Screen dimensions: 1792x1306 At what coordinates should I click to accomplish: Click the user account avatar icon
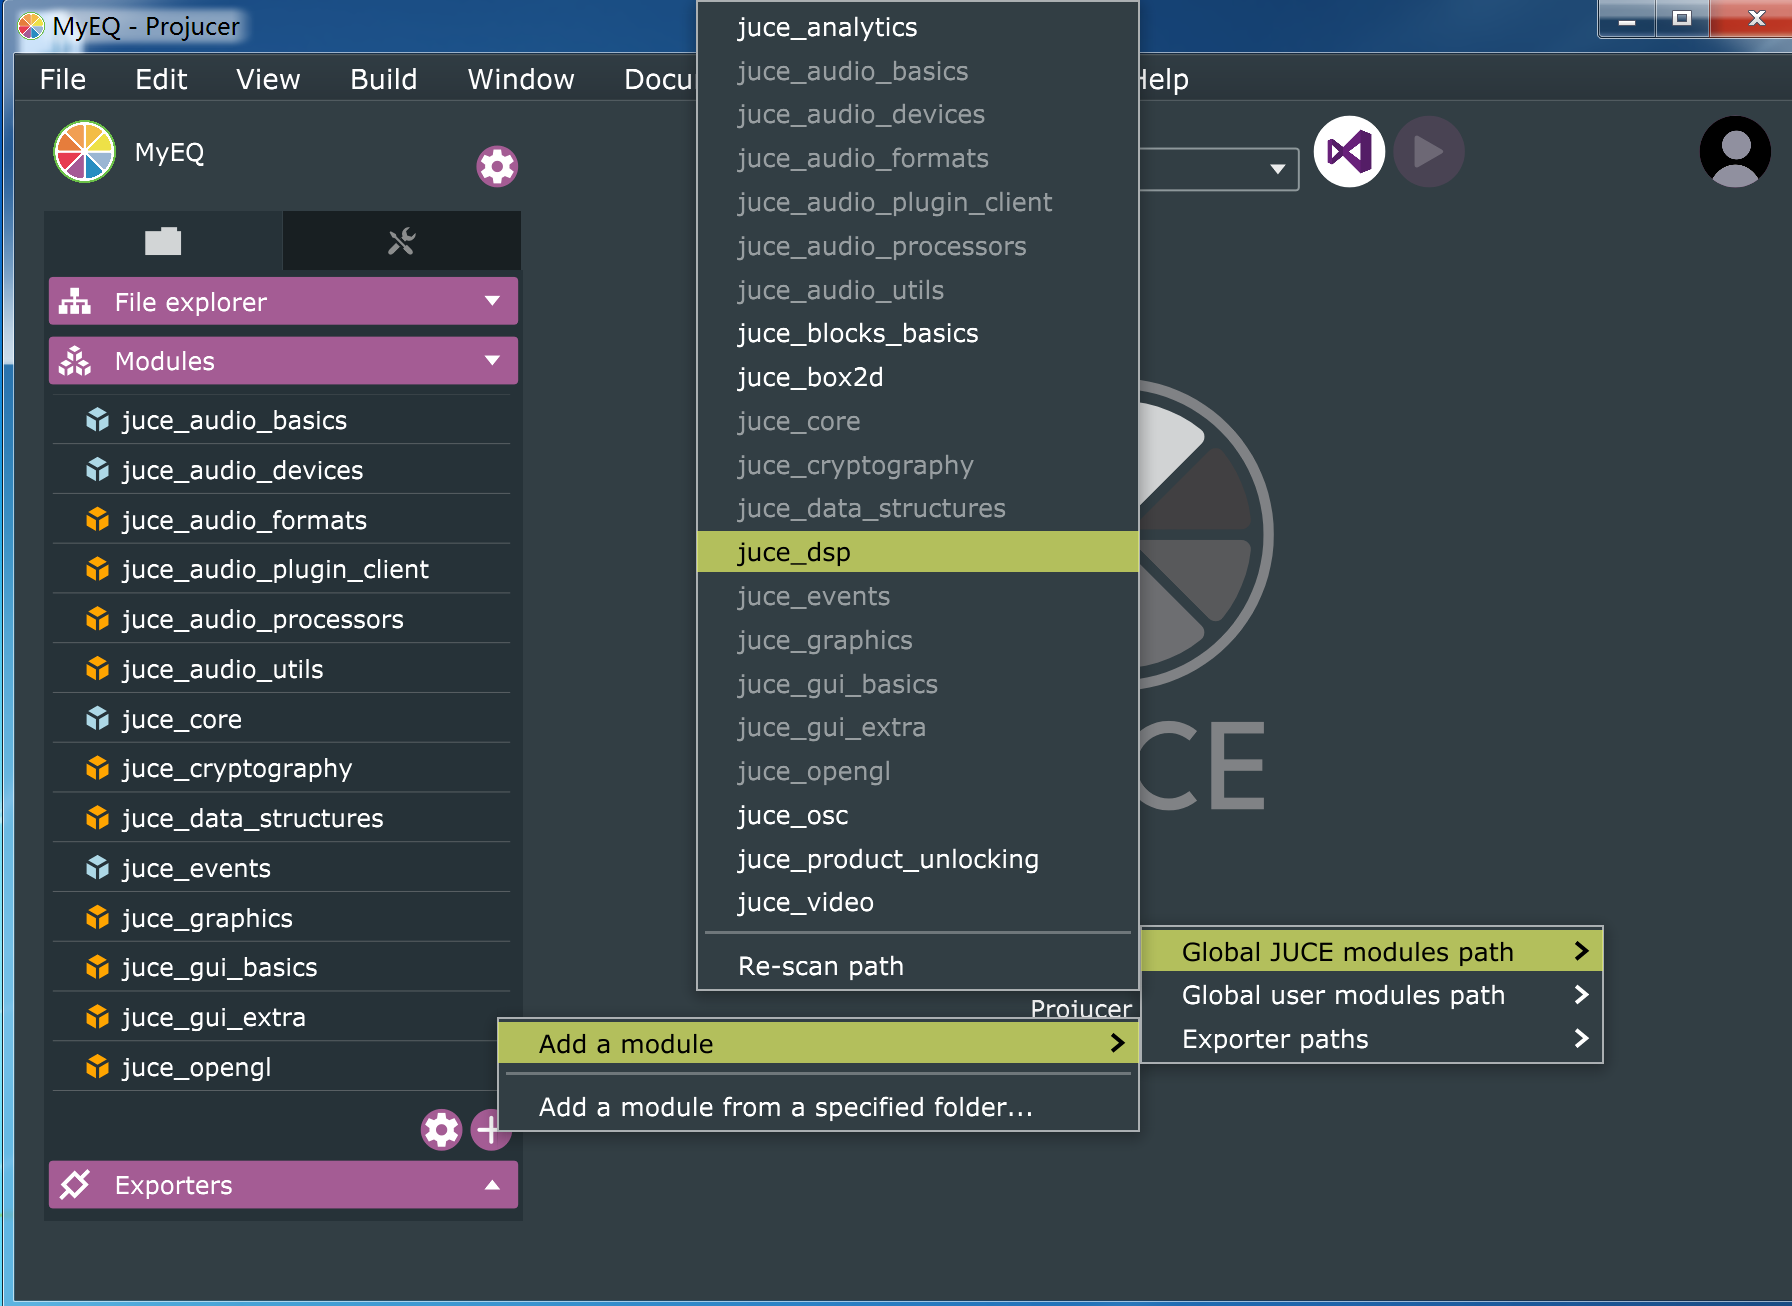(1734, 152)
